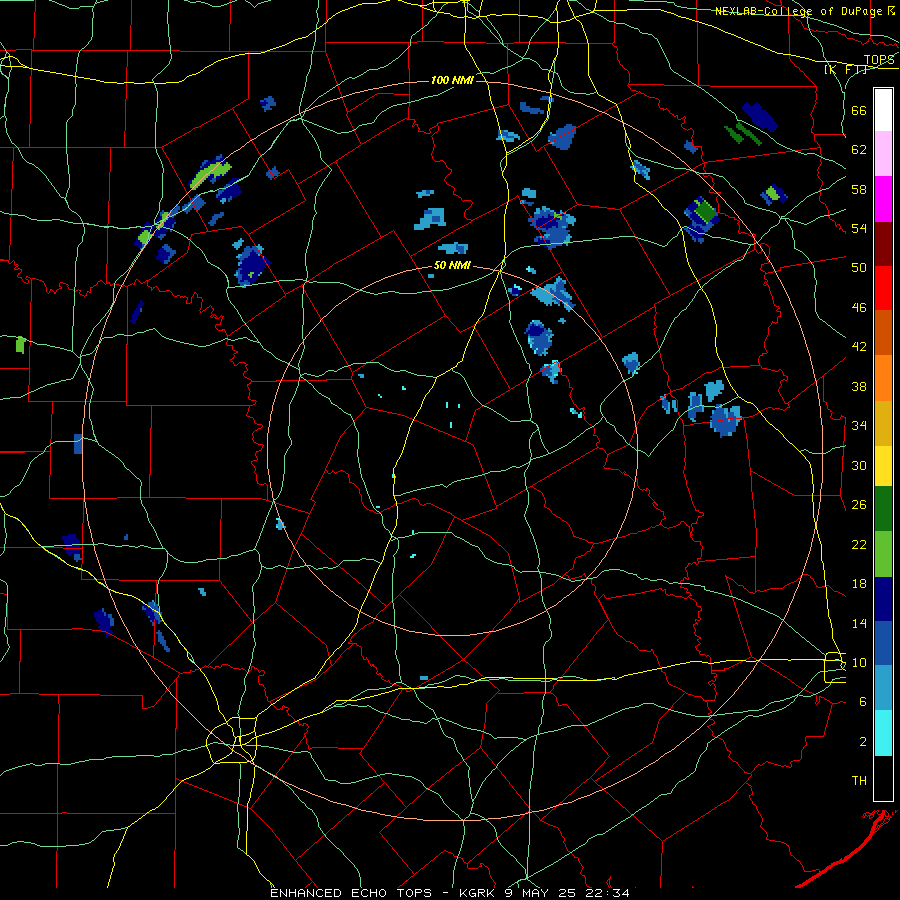Viewport: 900px width, 900px height.
Task: Click the 100 NMI range ring label
Action: (x=452, y=80)
